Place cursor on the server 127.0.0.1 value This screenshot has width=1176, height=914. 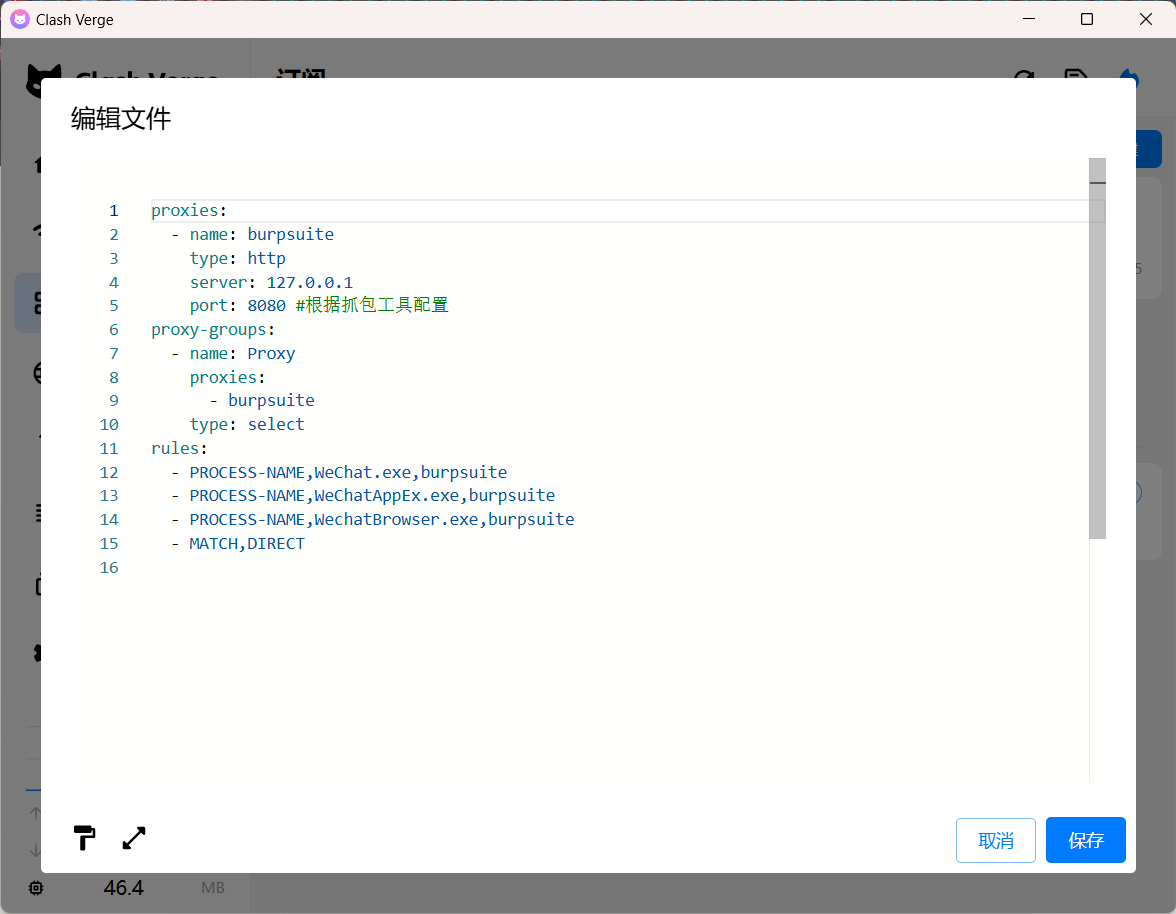(309, 282)
